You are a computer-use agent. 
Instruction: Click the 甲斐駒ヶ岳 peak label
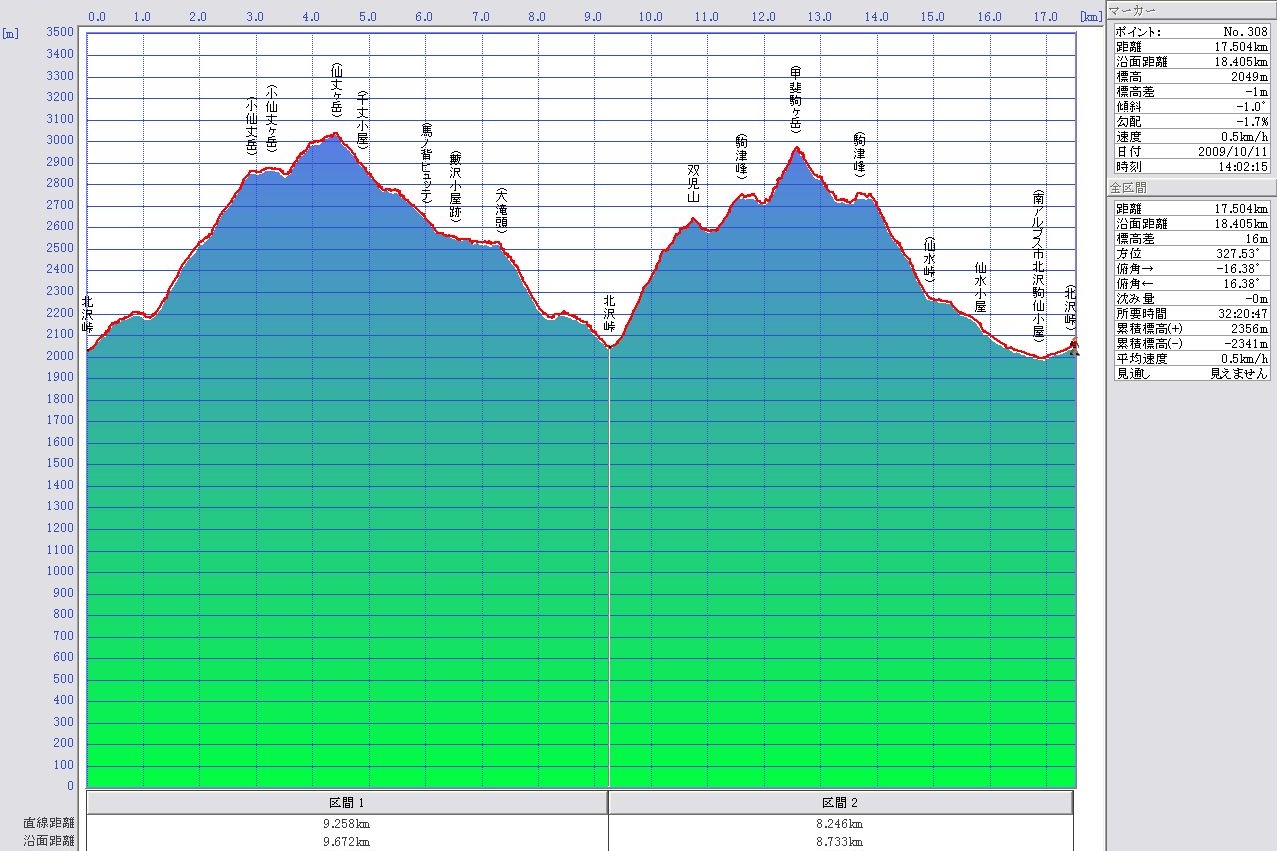tap(796, 100)
